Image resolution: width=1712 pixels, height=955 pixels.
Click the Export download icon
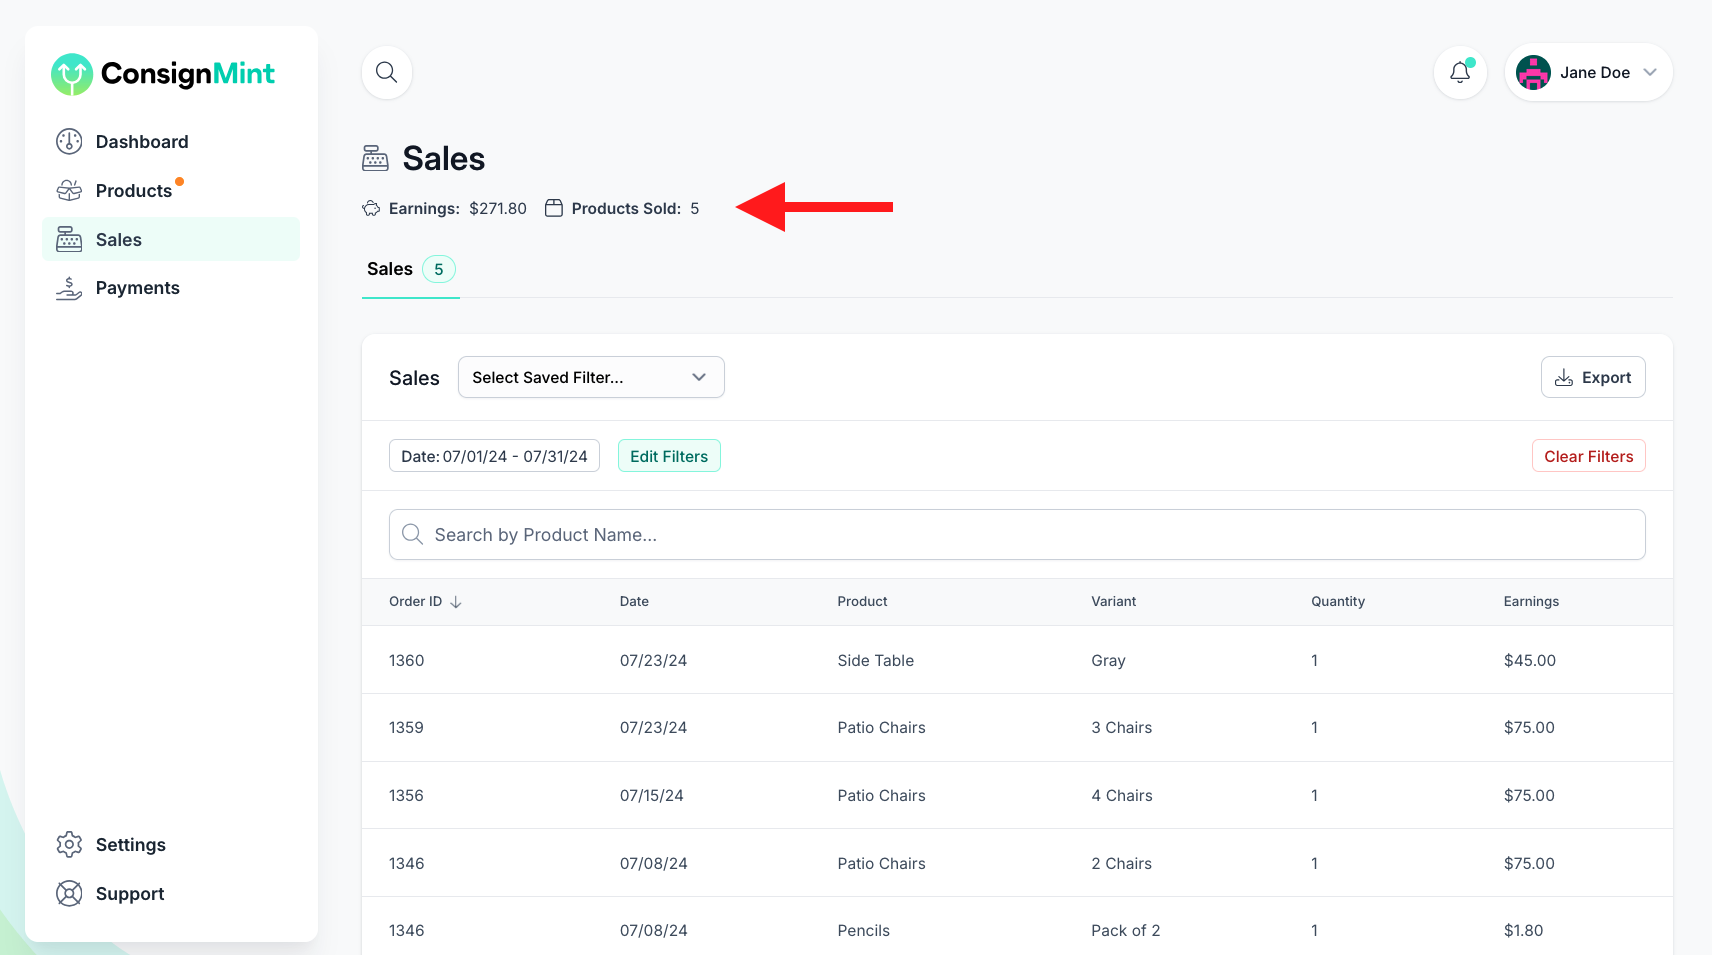[x=1564, y=378]
